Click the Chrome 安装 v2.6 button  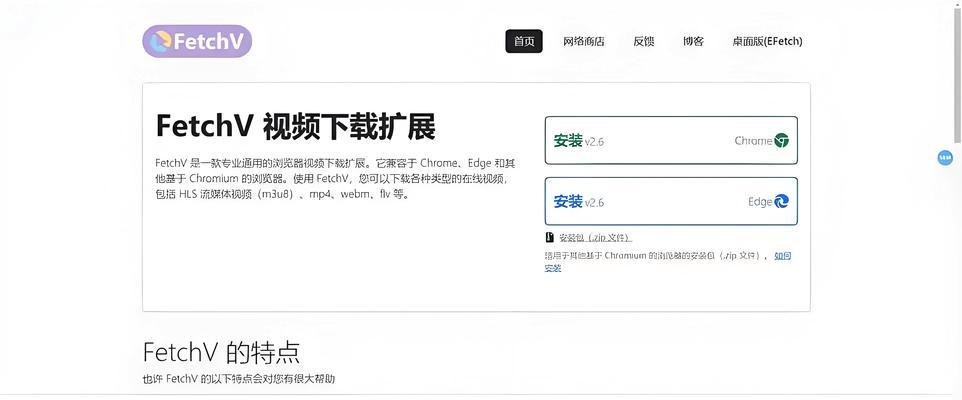click(x=671, y=140)
